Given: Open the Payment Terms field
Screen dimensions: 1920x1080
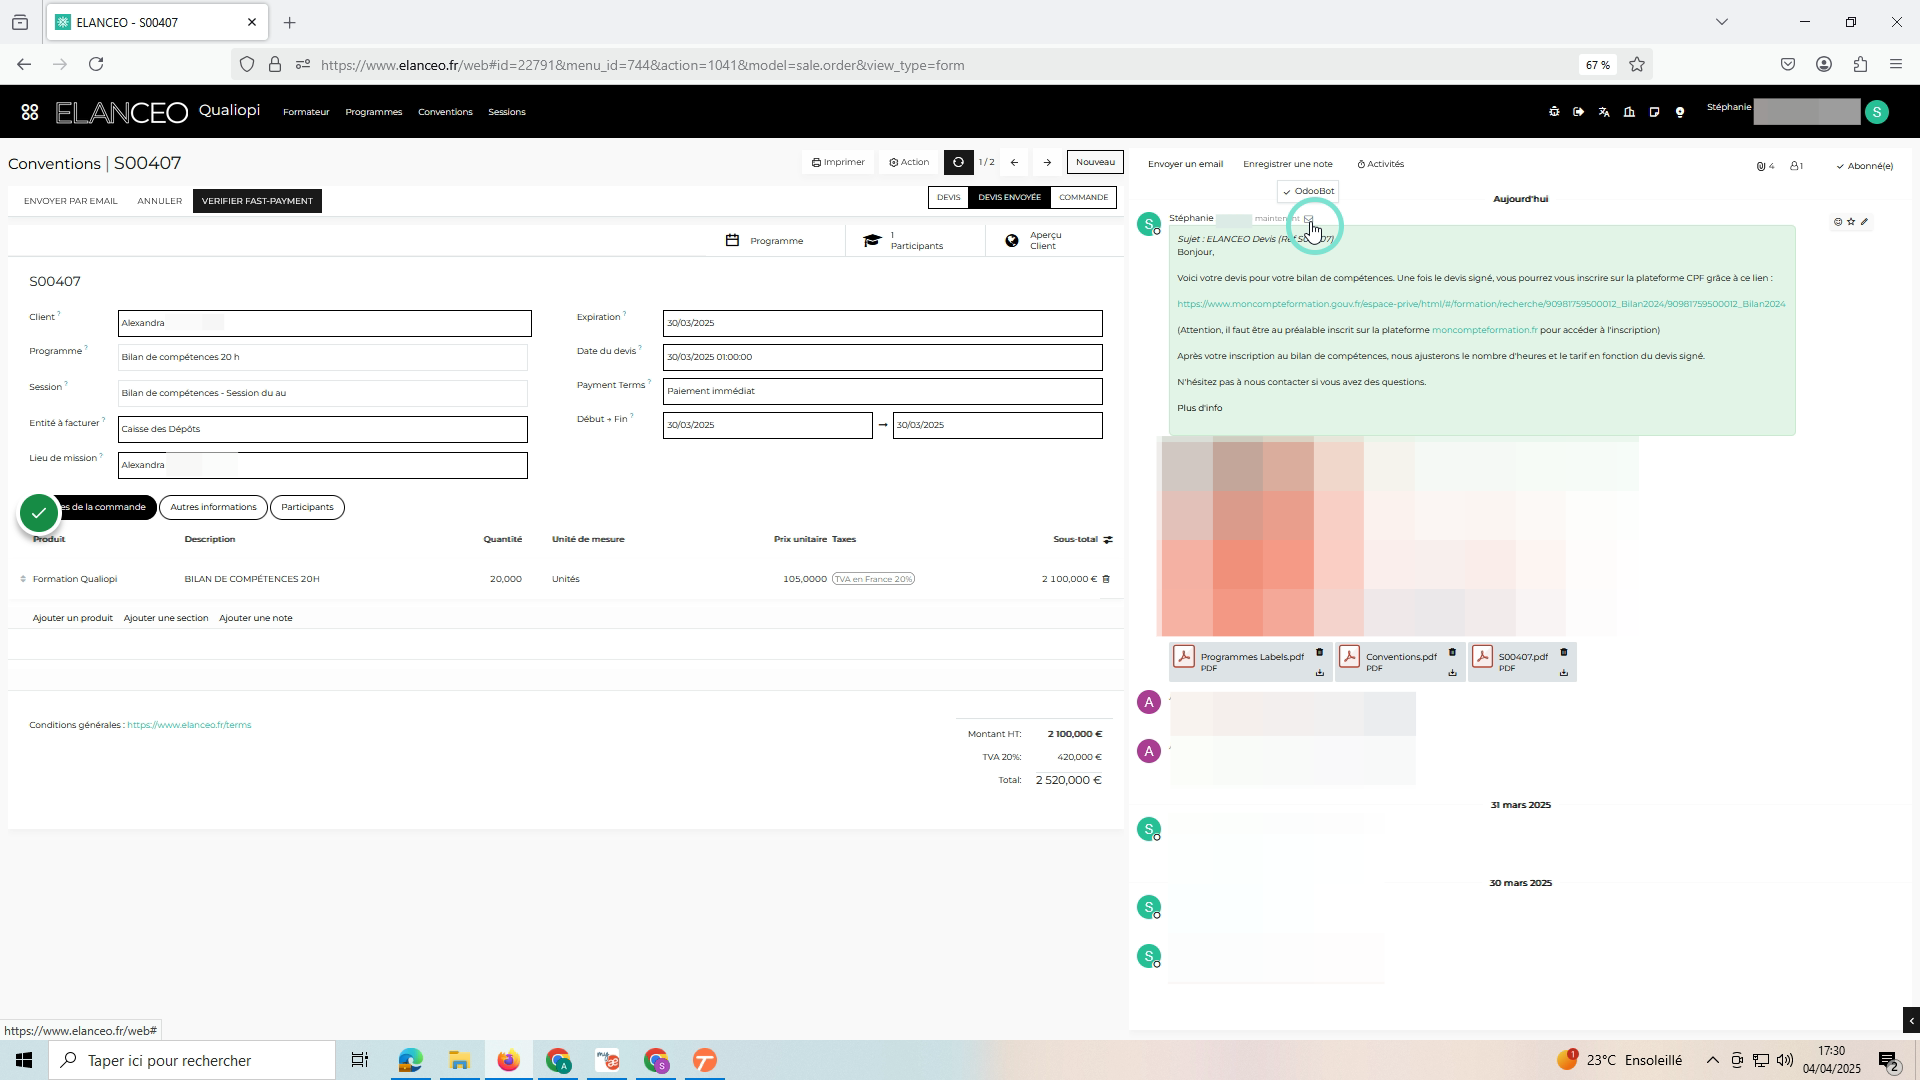Looking at the screenshot, I should (882, 391).
